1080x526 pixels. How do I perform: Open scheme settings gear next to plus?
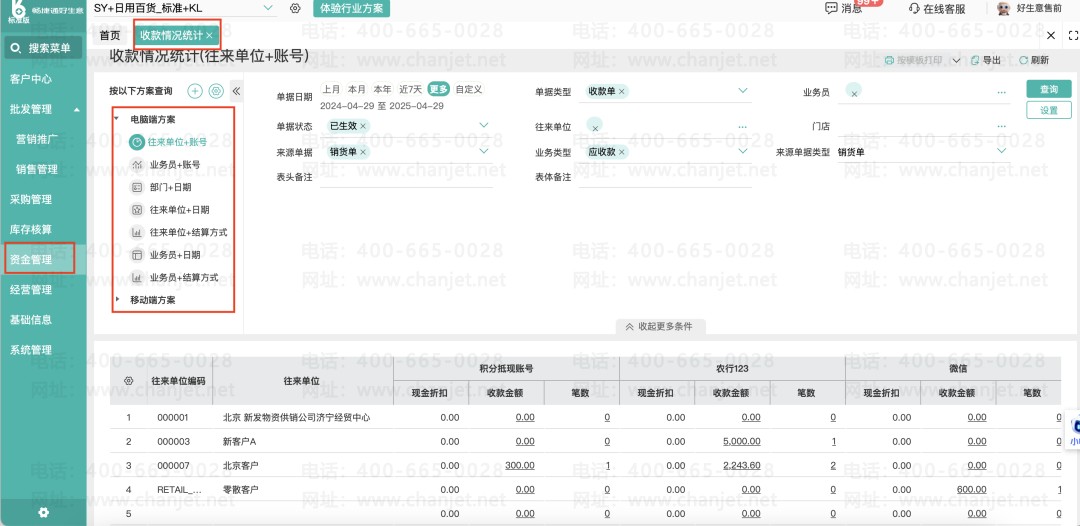[216, 91]
